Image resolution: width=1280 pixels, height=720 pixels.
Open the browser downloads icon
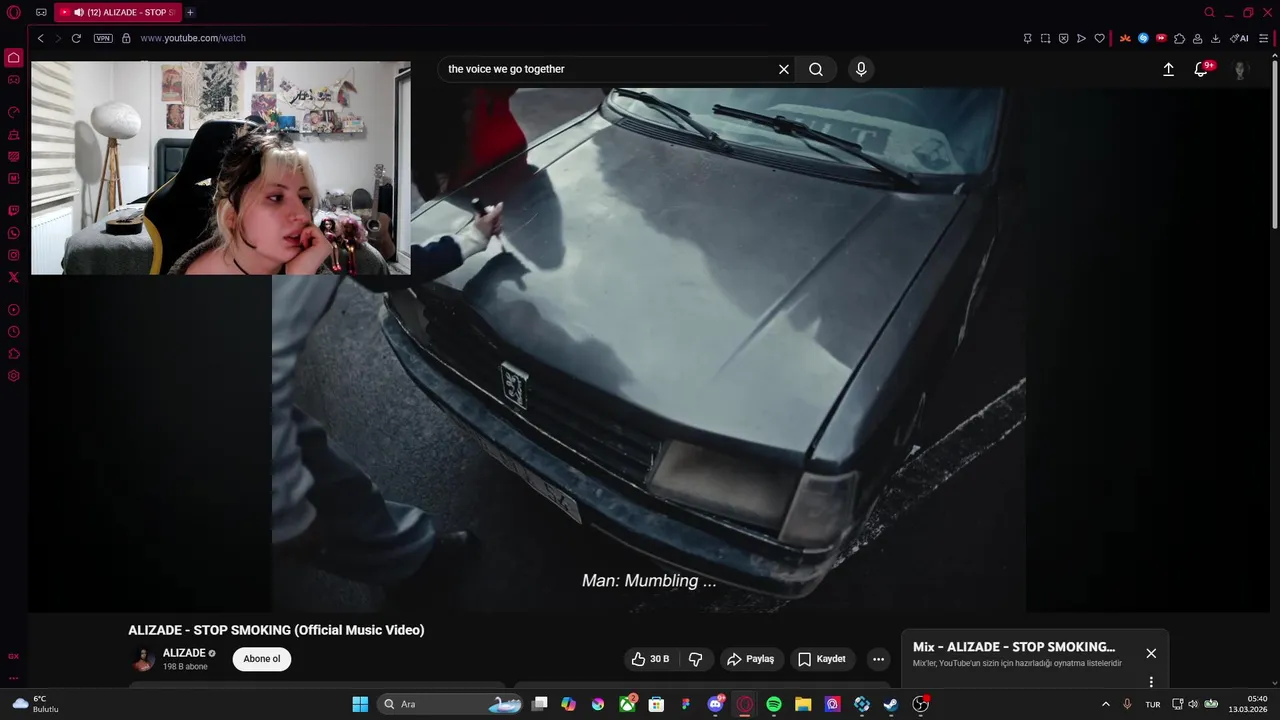click(x=1215, y=38)
